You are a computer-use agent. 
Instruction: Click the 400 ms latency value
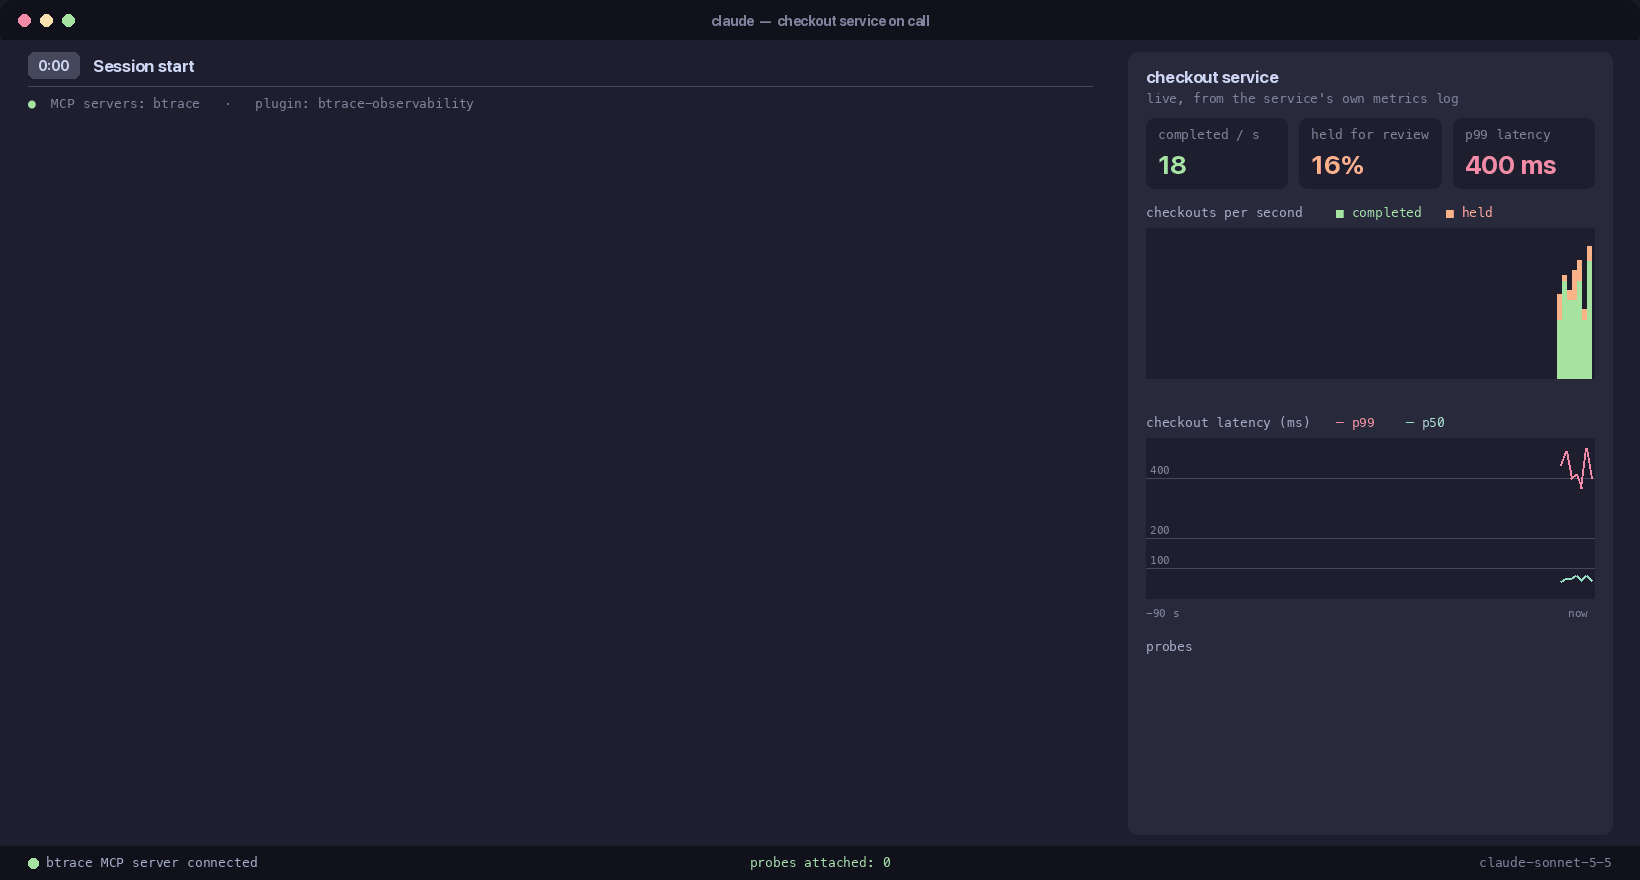[1510, 165]
